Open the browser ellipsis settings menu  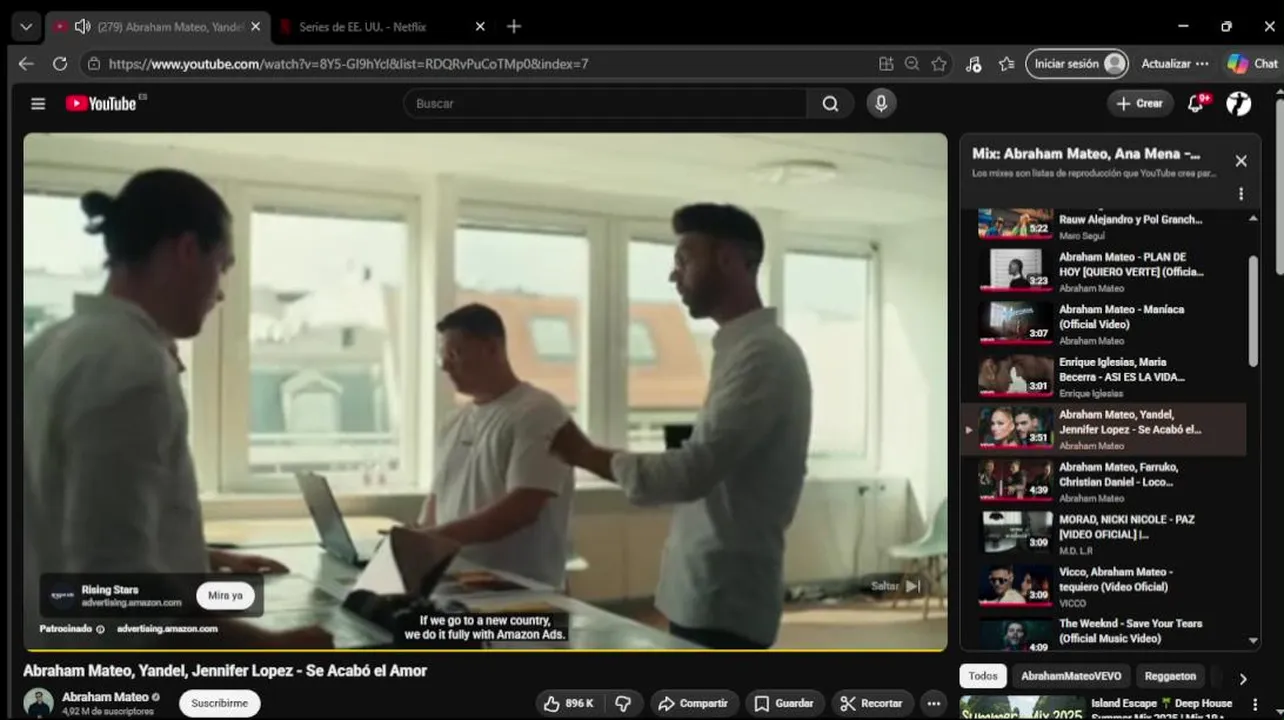(x=1203, y=63)
